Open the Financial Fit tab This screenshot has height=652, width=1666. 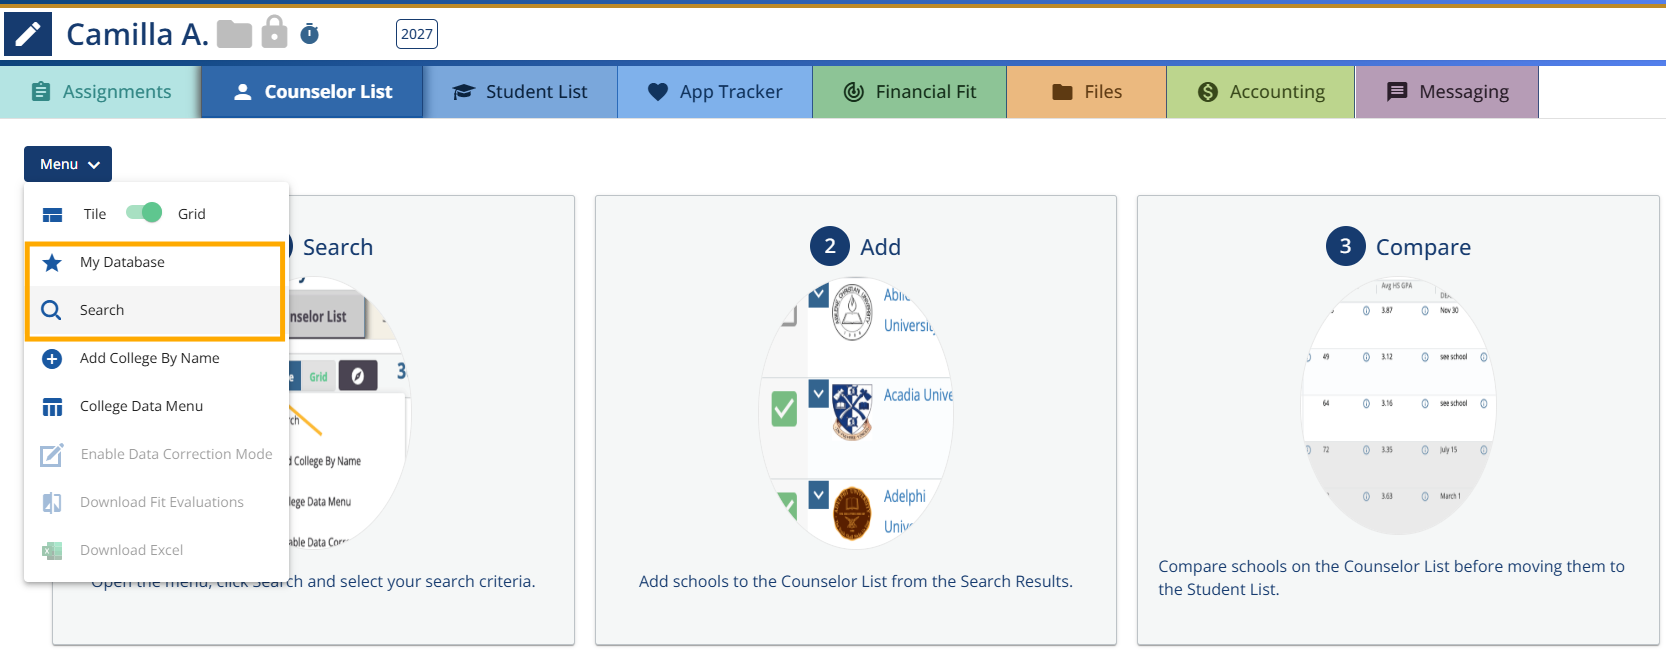pyautogui.click(x=909, y=92)
